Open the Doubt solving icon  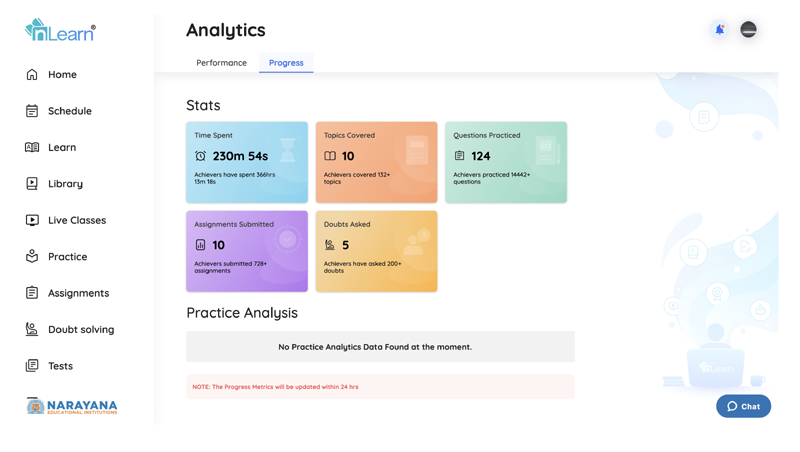pyautogui.click(x=32, y=329)
